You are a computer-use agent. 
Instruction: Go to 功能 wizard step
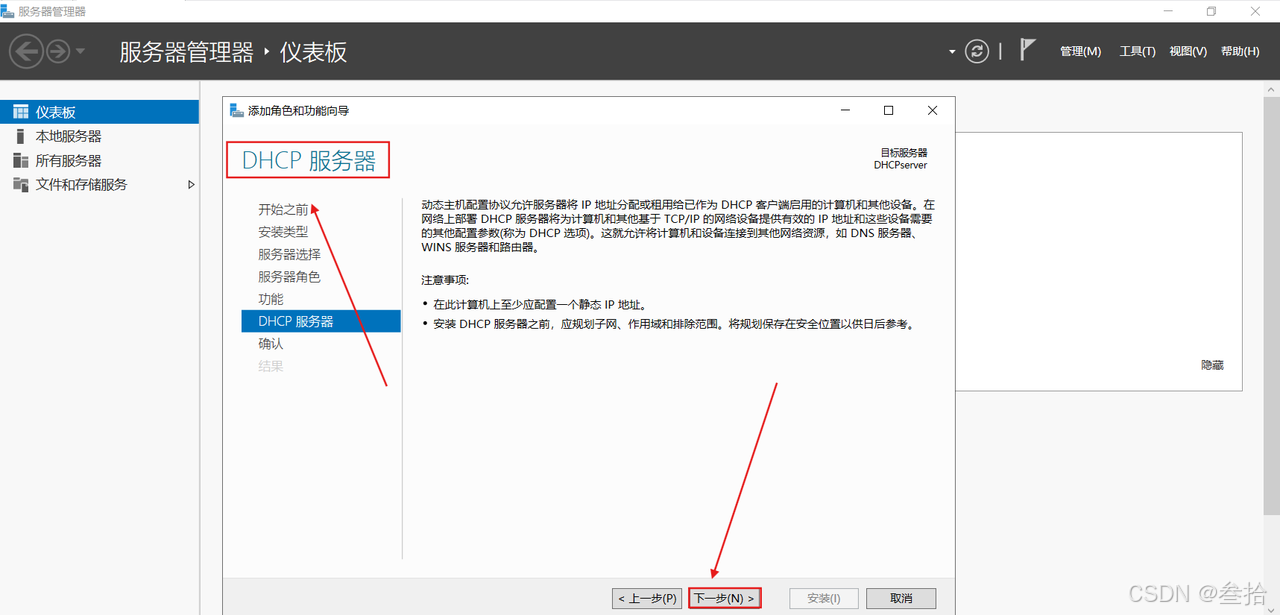pos(271,299)
